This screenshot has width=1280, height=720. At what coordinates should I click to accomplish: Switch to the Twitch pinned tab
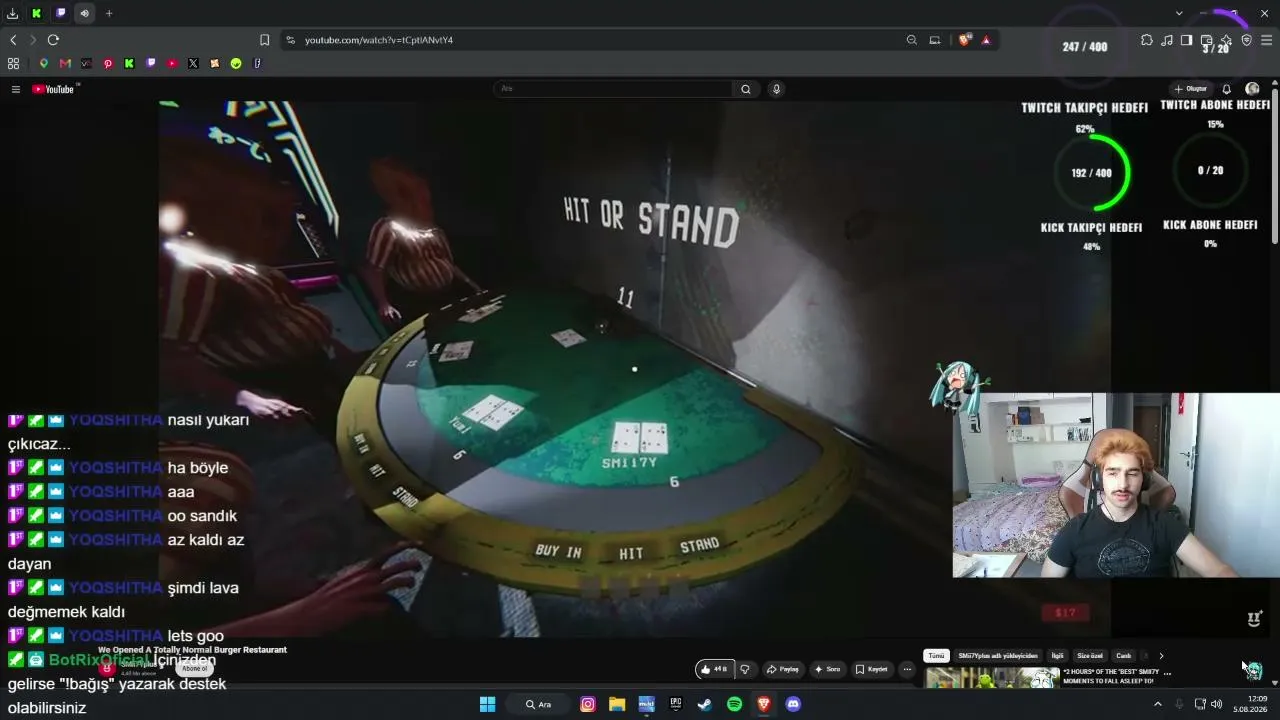coord(61,13)
